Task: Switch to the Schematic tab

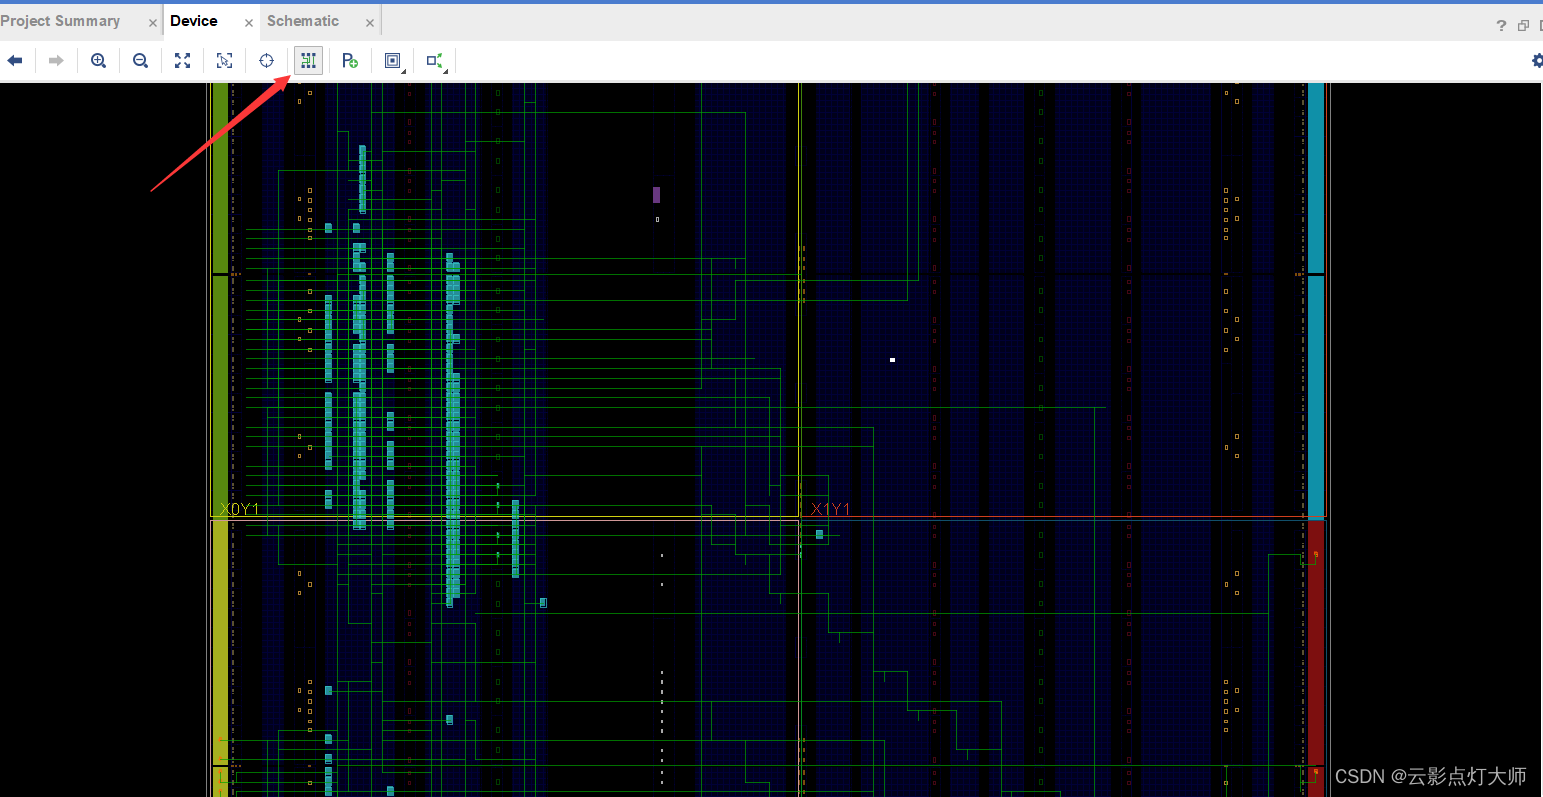Action: (303, 21)
